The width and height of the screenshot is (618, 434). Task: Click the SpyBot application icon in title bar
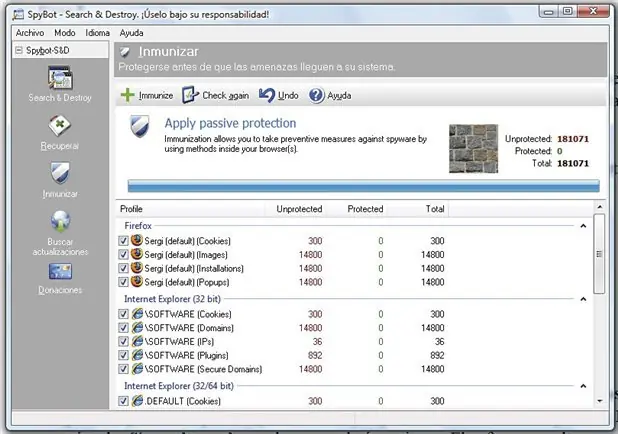click(x=18, y=15)
